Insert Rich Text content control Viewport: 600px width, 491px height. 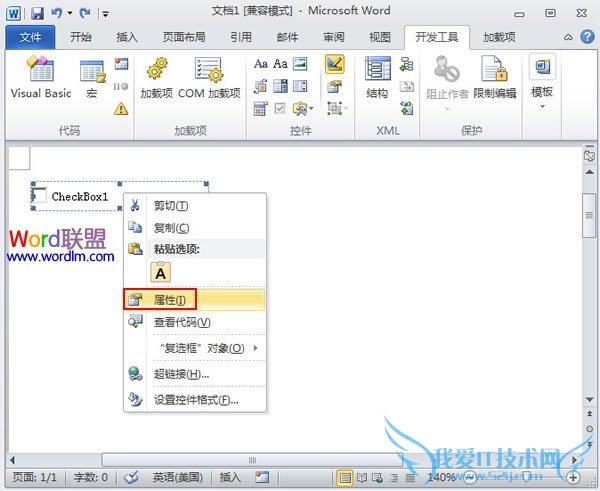point(261,64)
